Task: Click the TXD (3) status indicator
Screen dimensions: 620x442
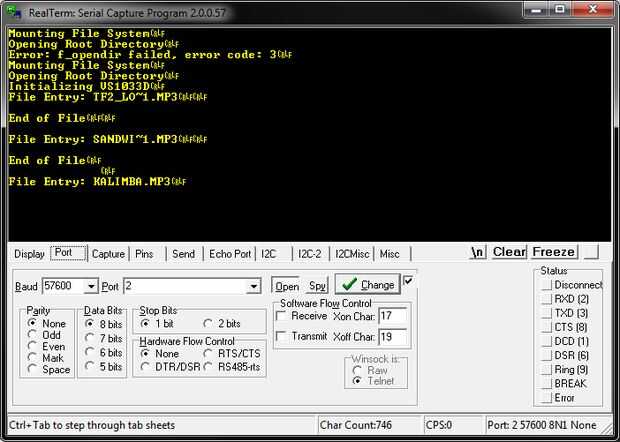Action: 547,313
